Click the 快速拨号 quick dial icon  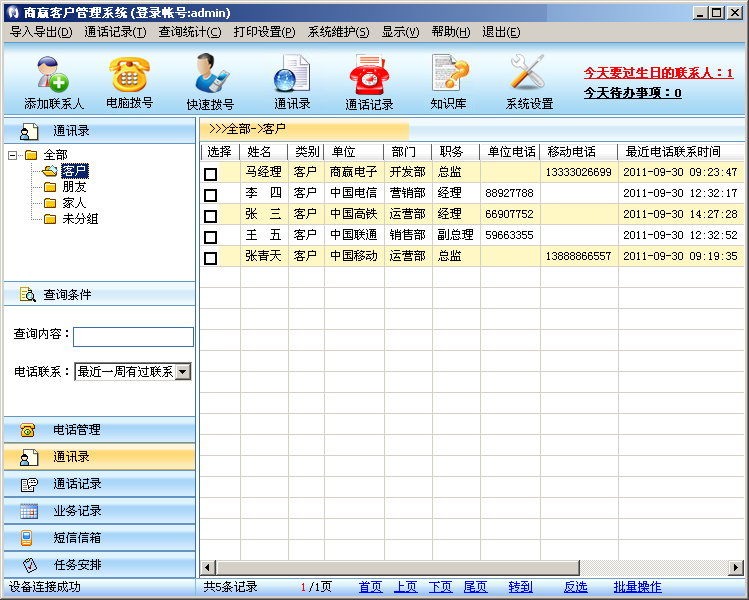point(210,76)
